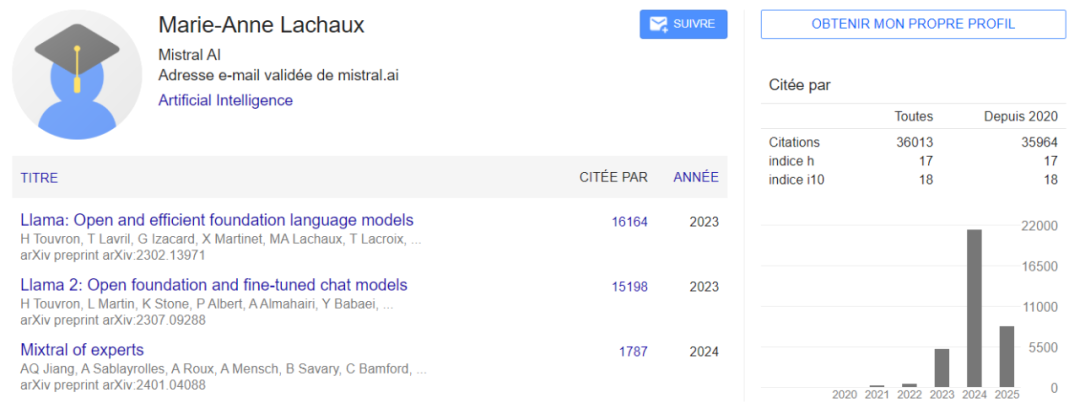
Task: Open the Artificial Intelligence interest link
Action: tap(225, 101)
